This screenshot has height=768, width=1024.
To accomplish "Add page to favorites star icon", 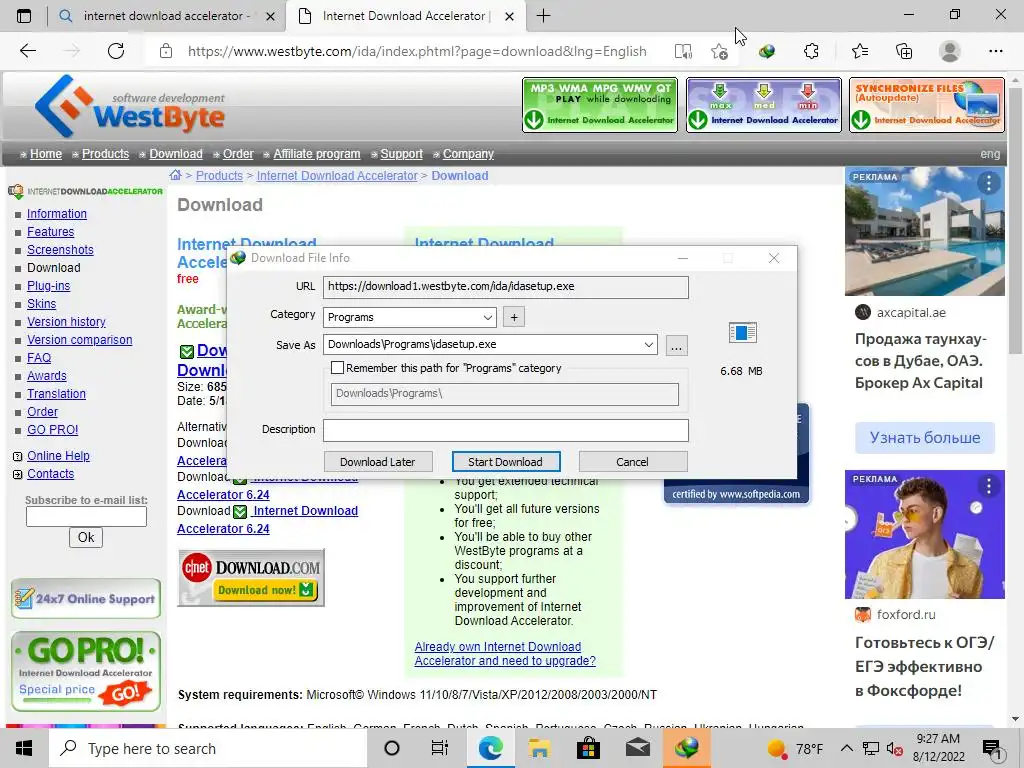I will click(x=719, y=52).
